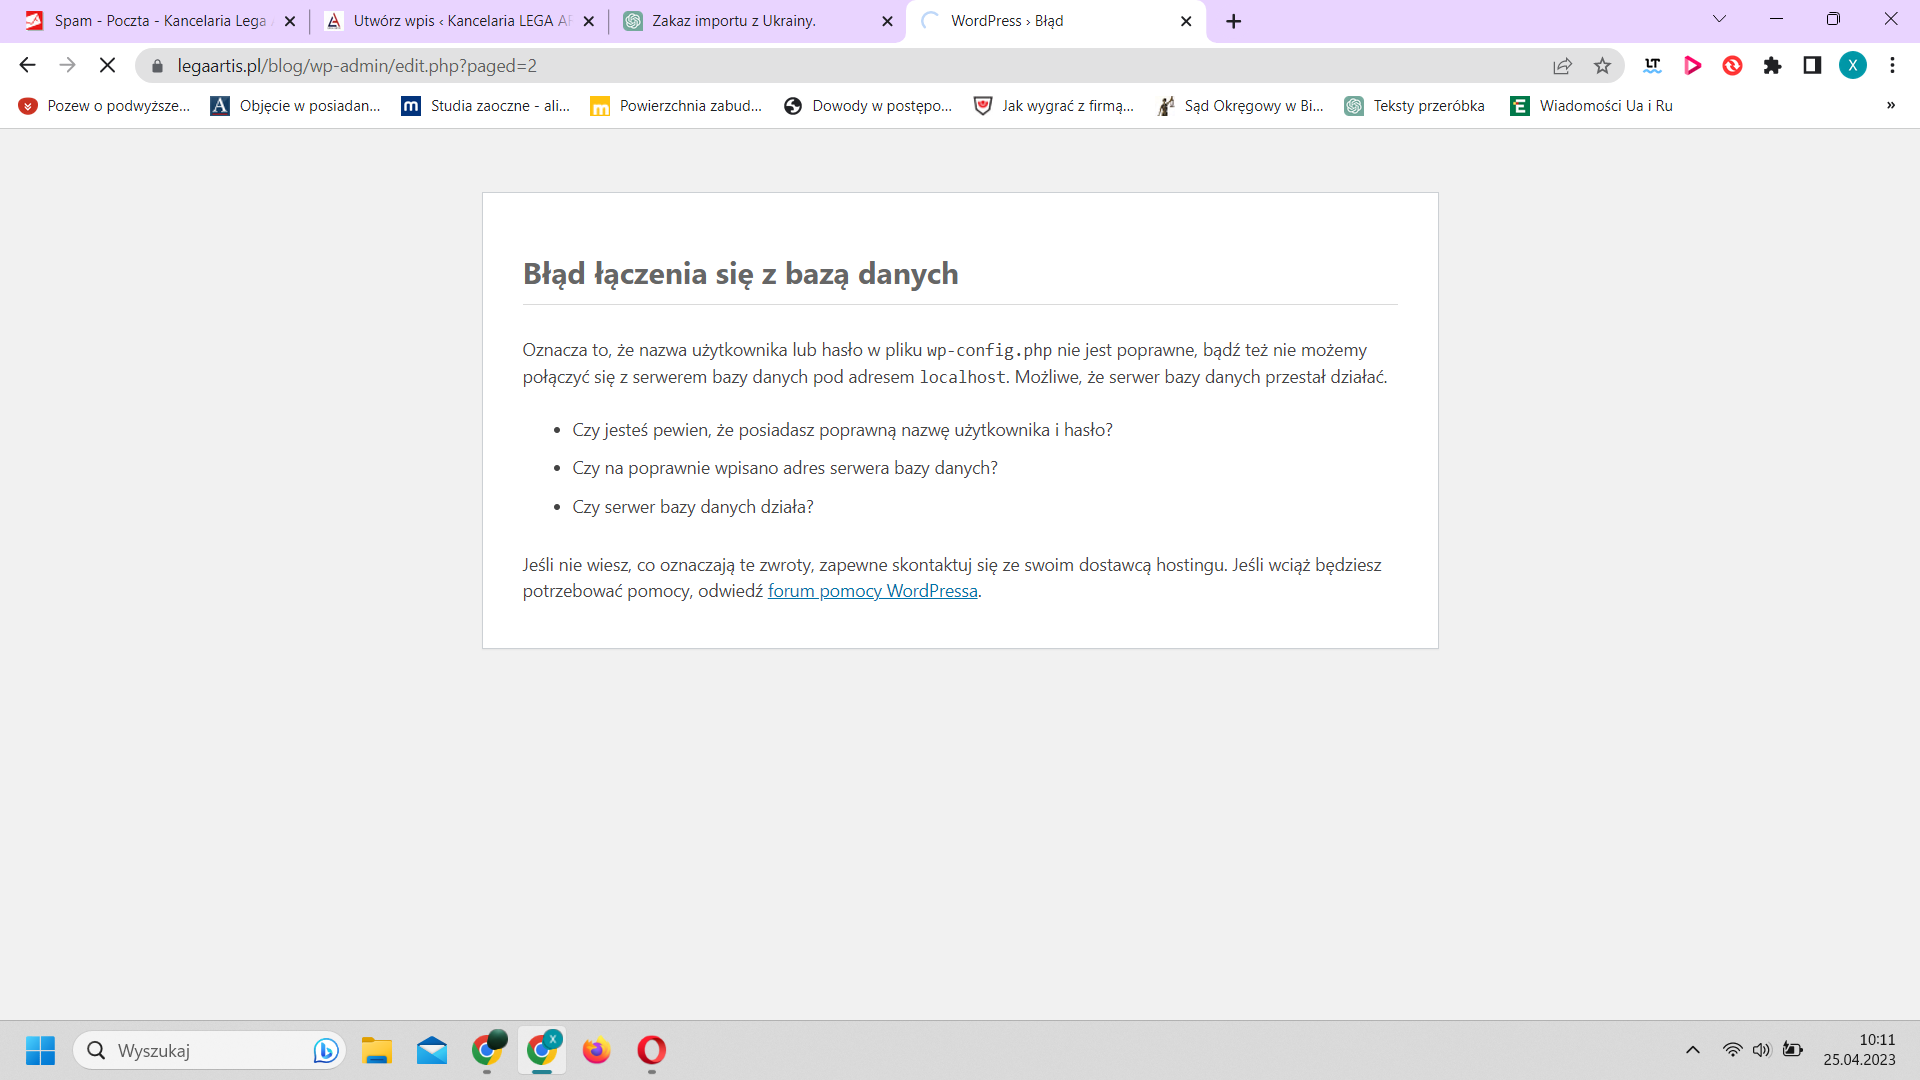Viewport: 1920px width, 1080px height.
Task: Open File Explorer from the taskbar
Action: [377, 1051]
